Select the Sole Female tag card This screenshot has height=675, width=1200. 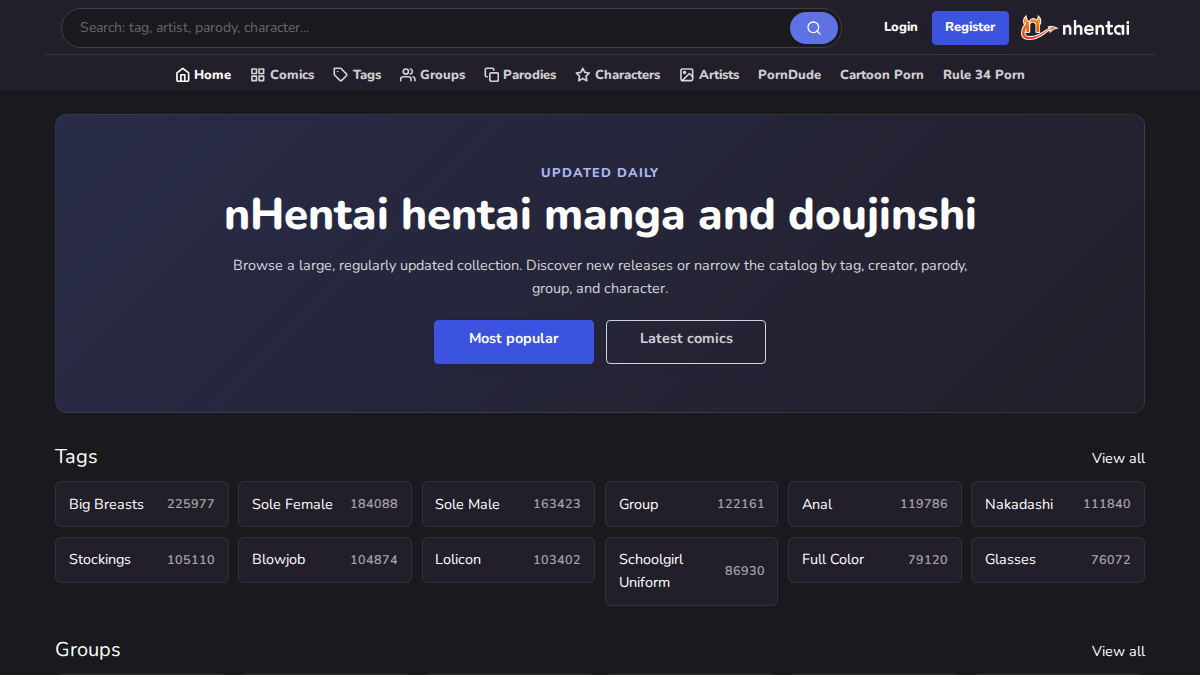pyautogui.click(x=325, y=504)
